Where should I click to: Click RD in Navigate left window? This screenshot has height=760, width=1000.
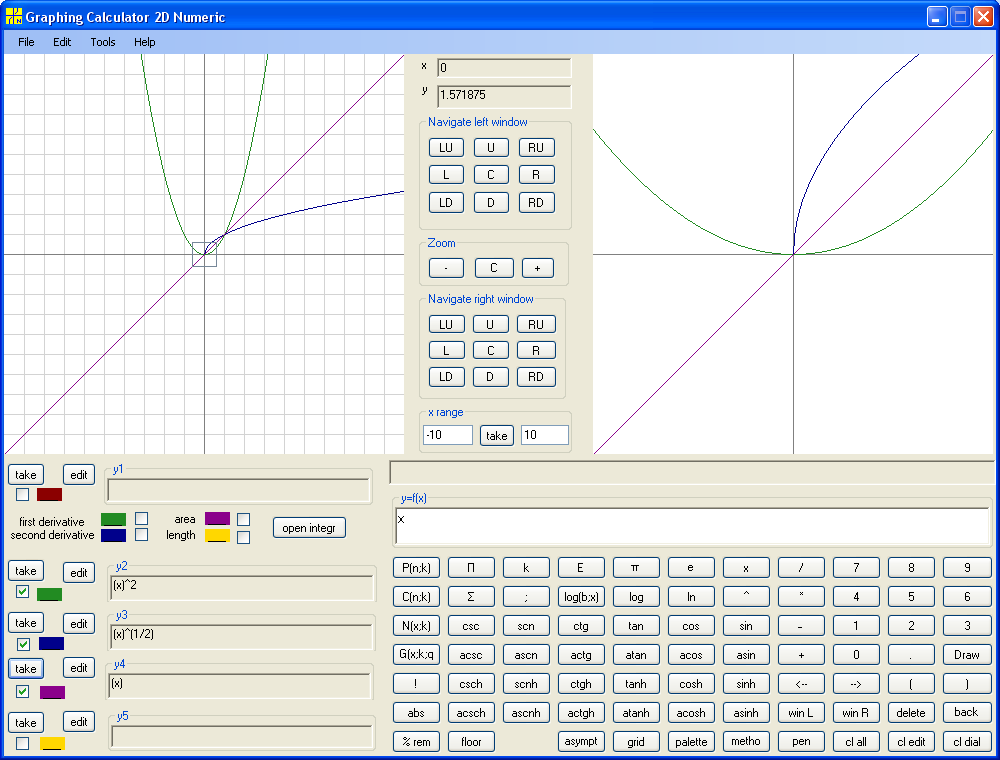[x=536, y=203]
